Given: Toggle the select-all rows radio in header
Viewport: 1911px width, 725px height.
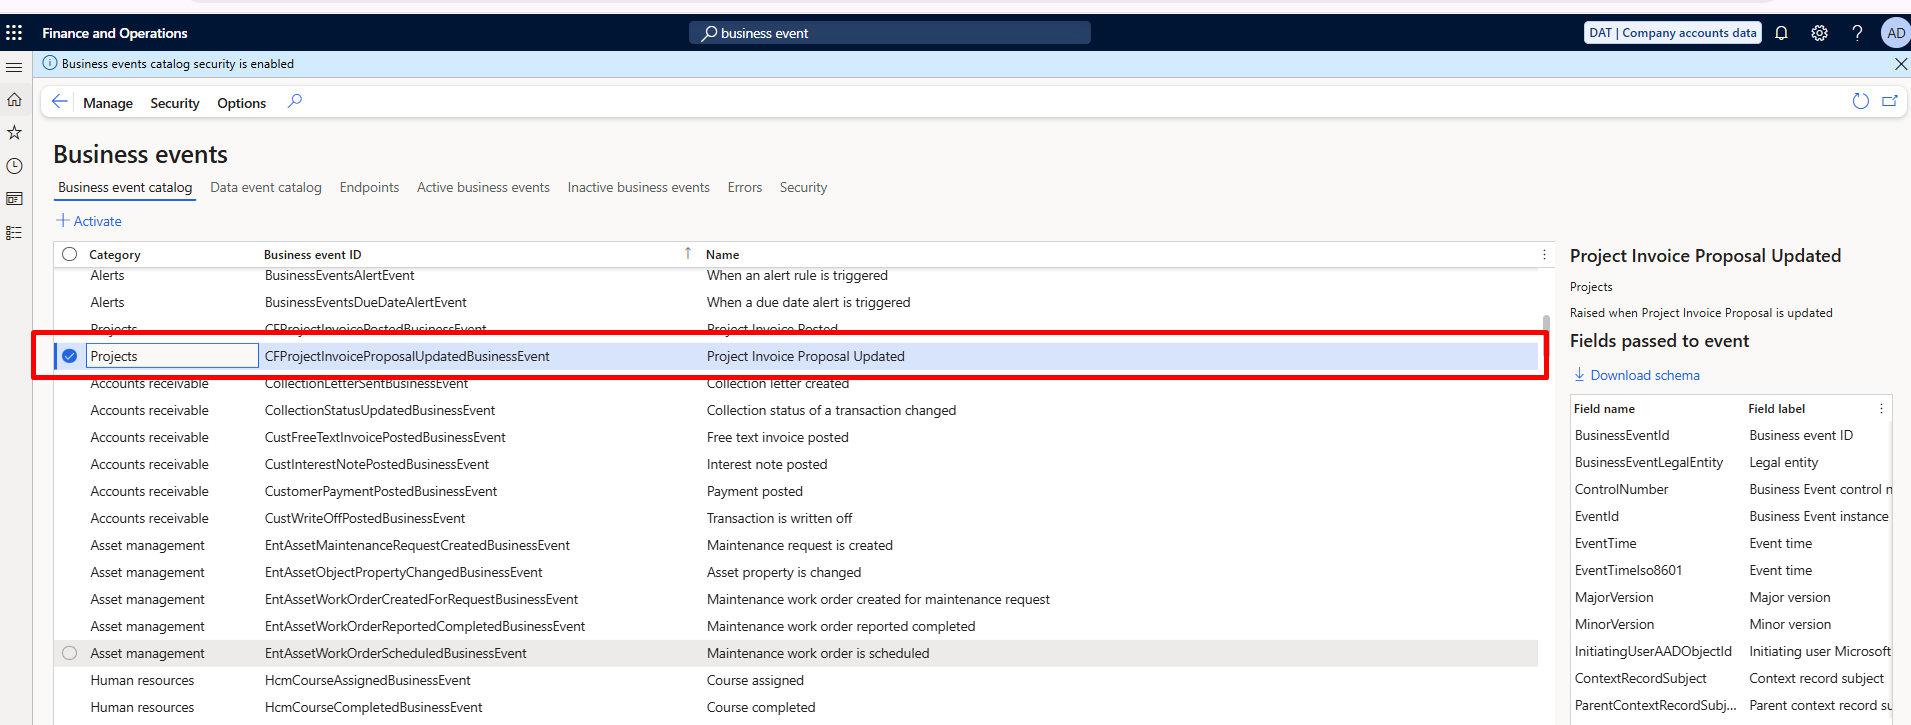Looking at the screenshot, I should (69, 254).
